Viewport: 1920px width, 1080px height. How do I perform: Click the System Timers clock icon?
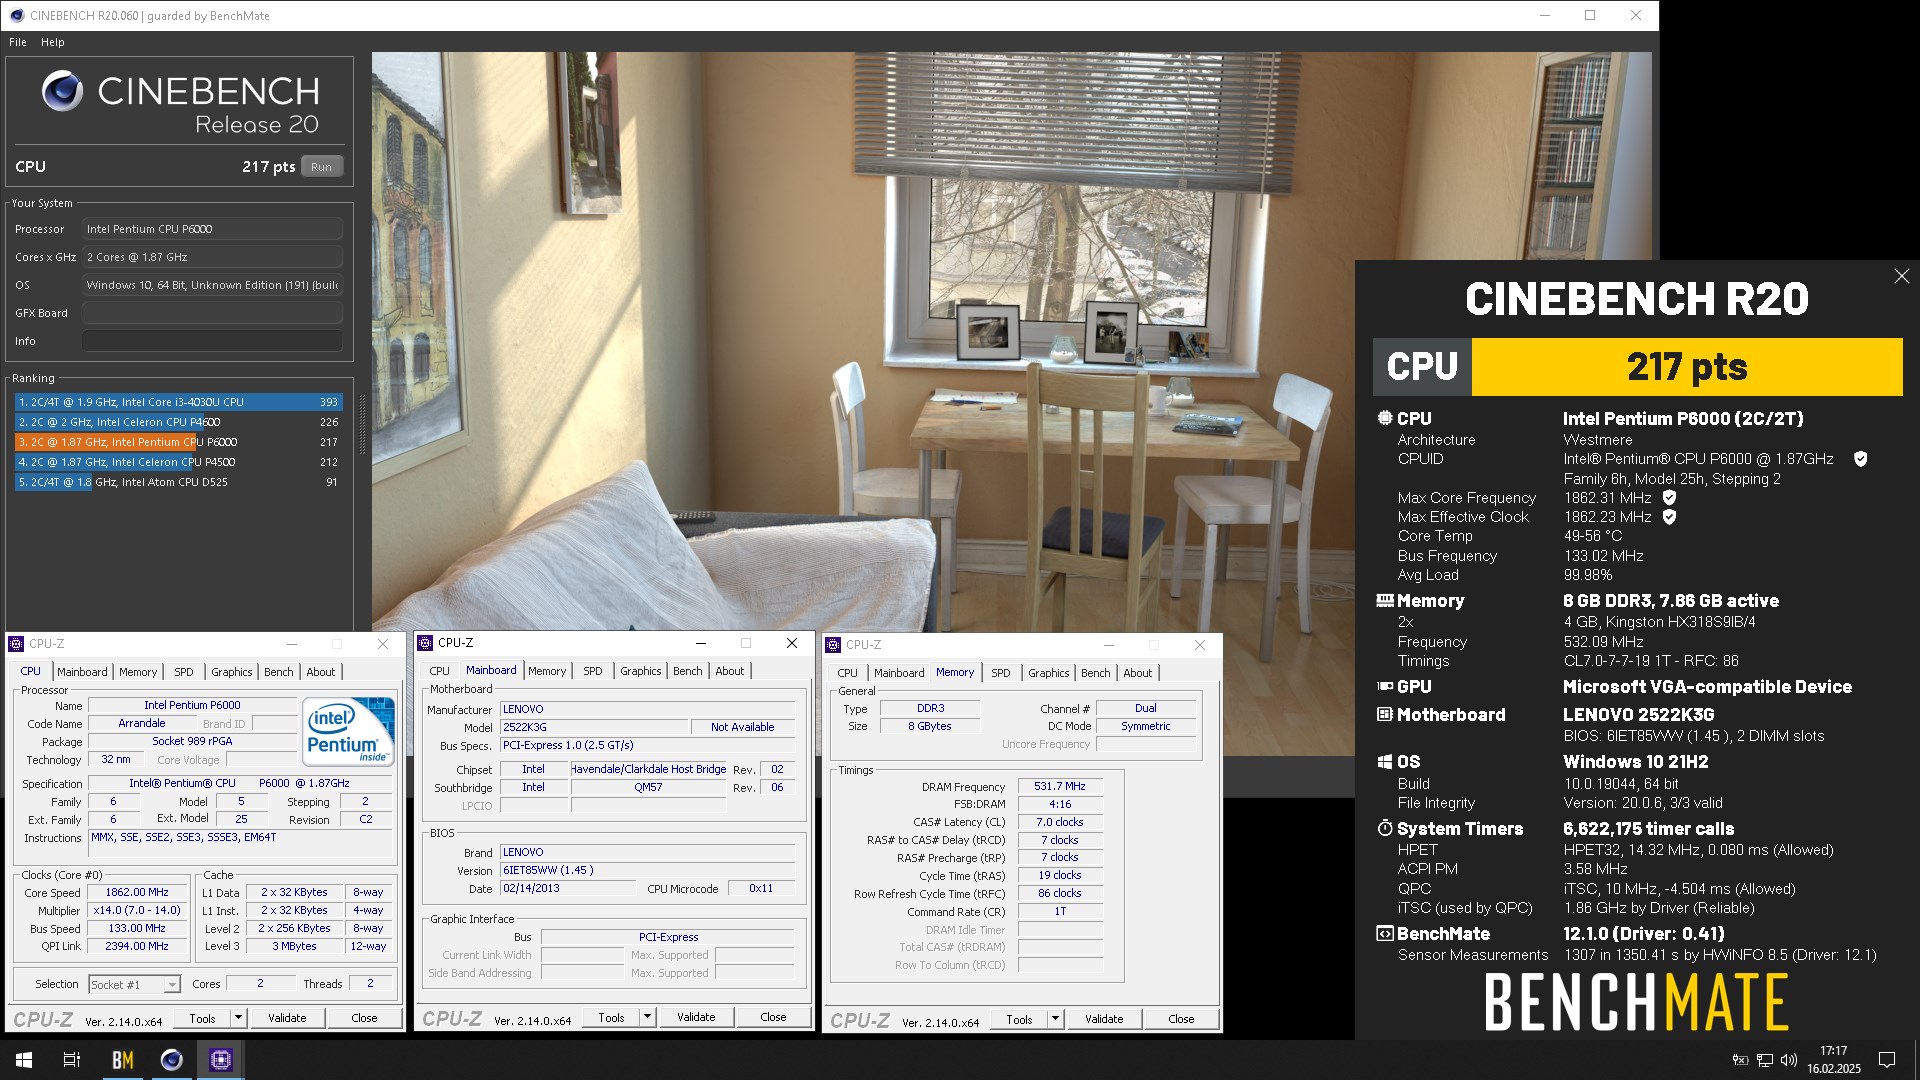1385,828
